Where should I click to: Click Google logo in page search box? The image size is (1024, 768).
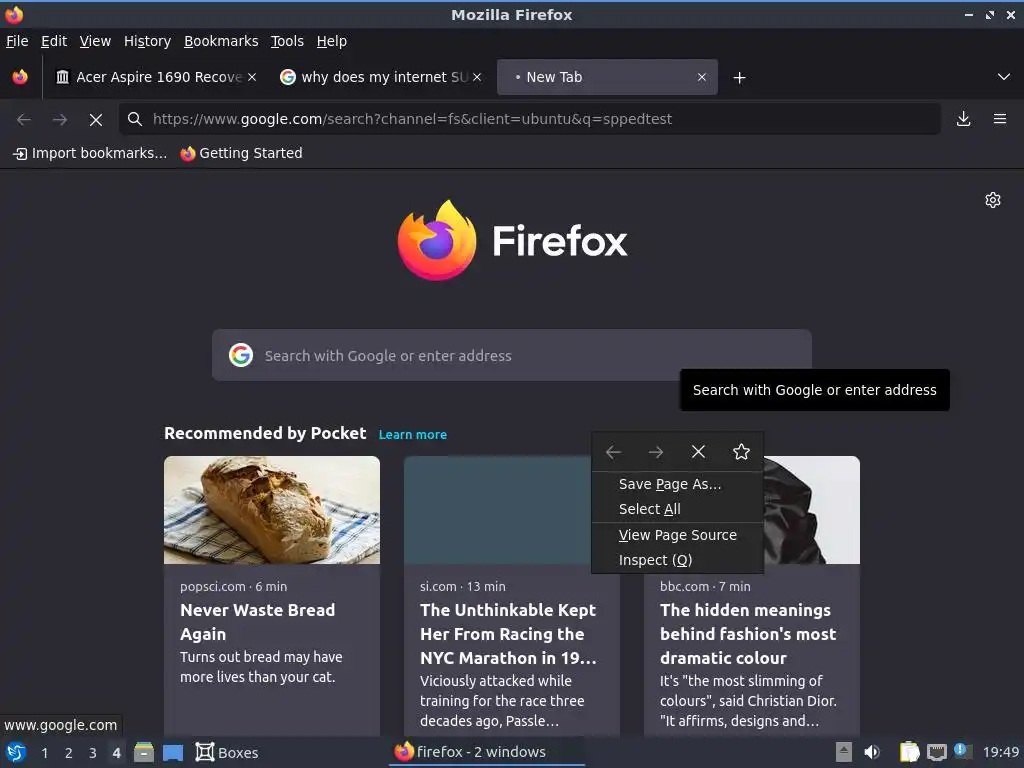[x=241, y=355]
